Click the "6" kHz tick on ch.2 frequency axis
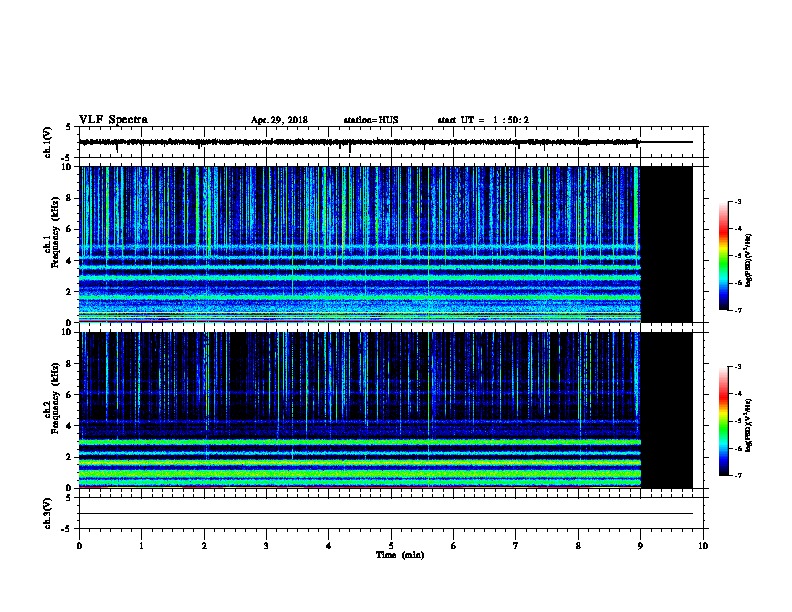This screenshot has height=612, width=792. 70,395
